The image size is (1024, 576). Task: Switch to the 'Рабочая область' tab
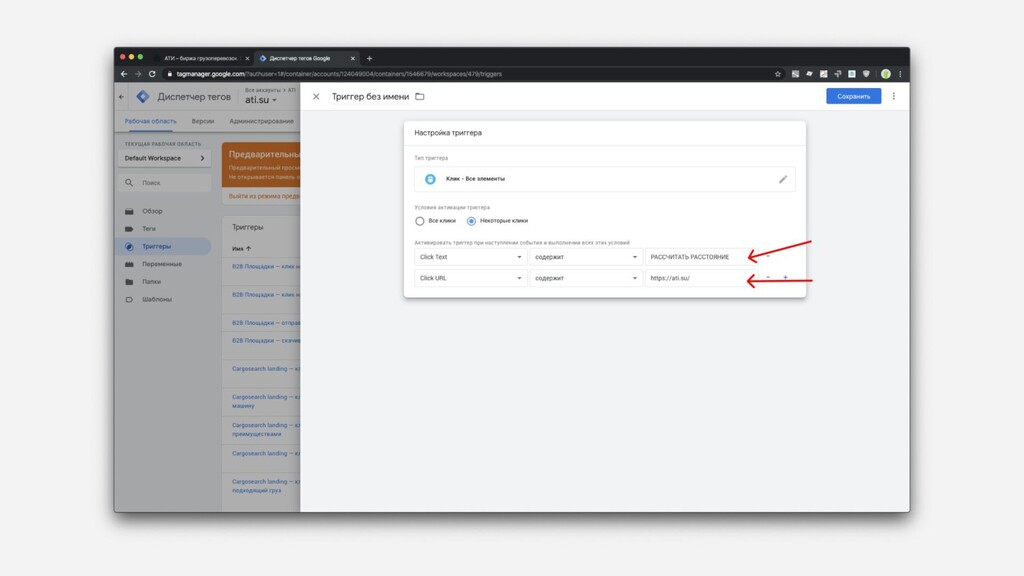[150, 121]
